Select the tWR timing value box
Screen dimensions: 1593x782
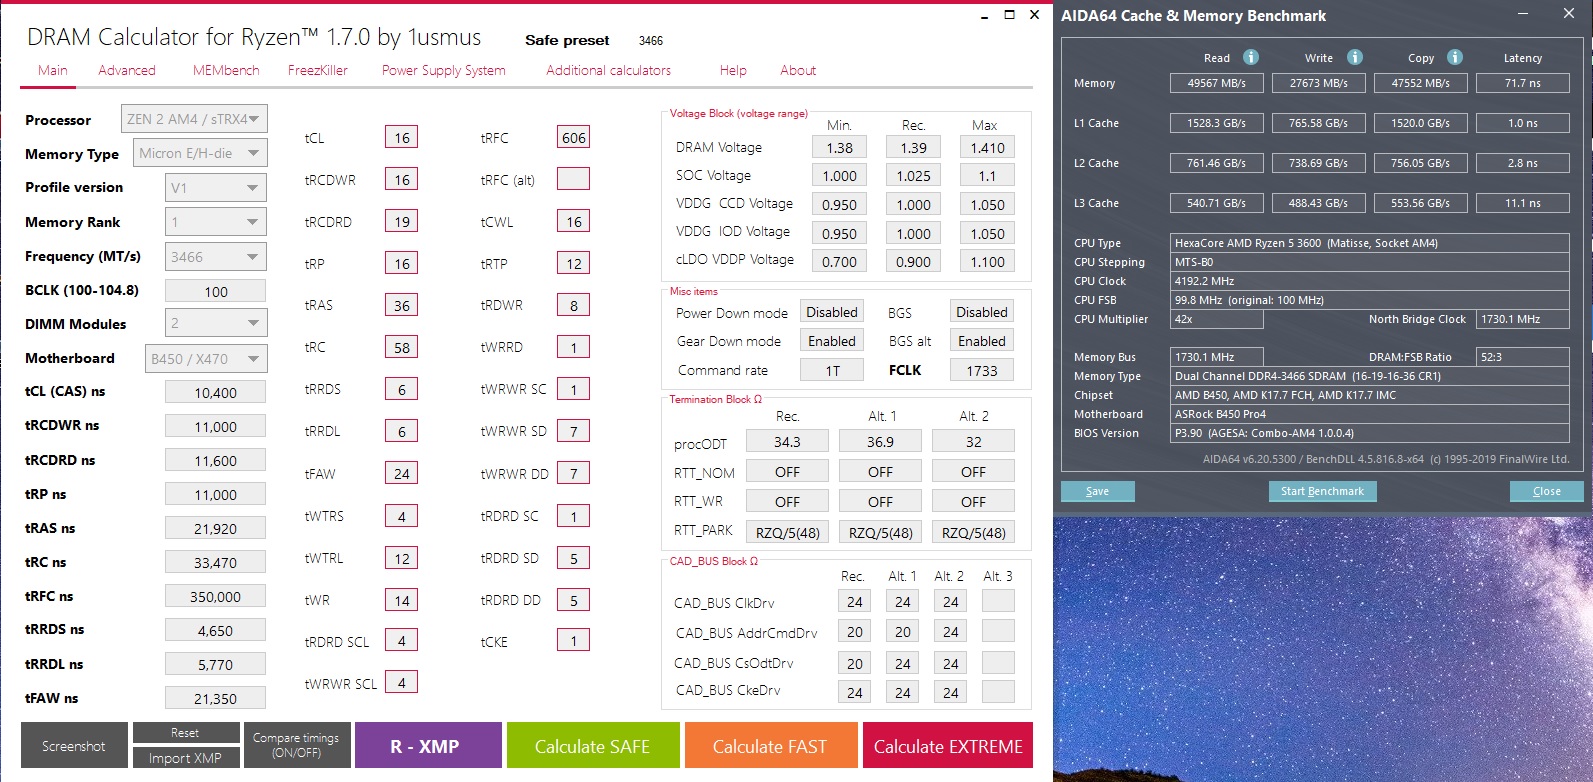401,600
